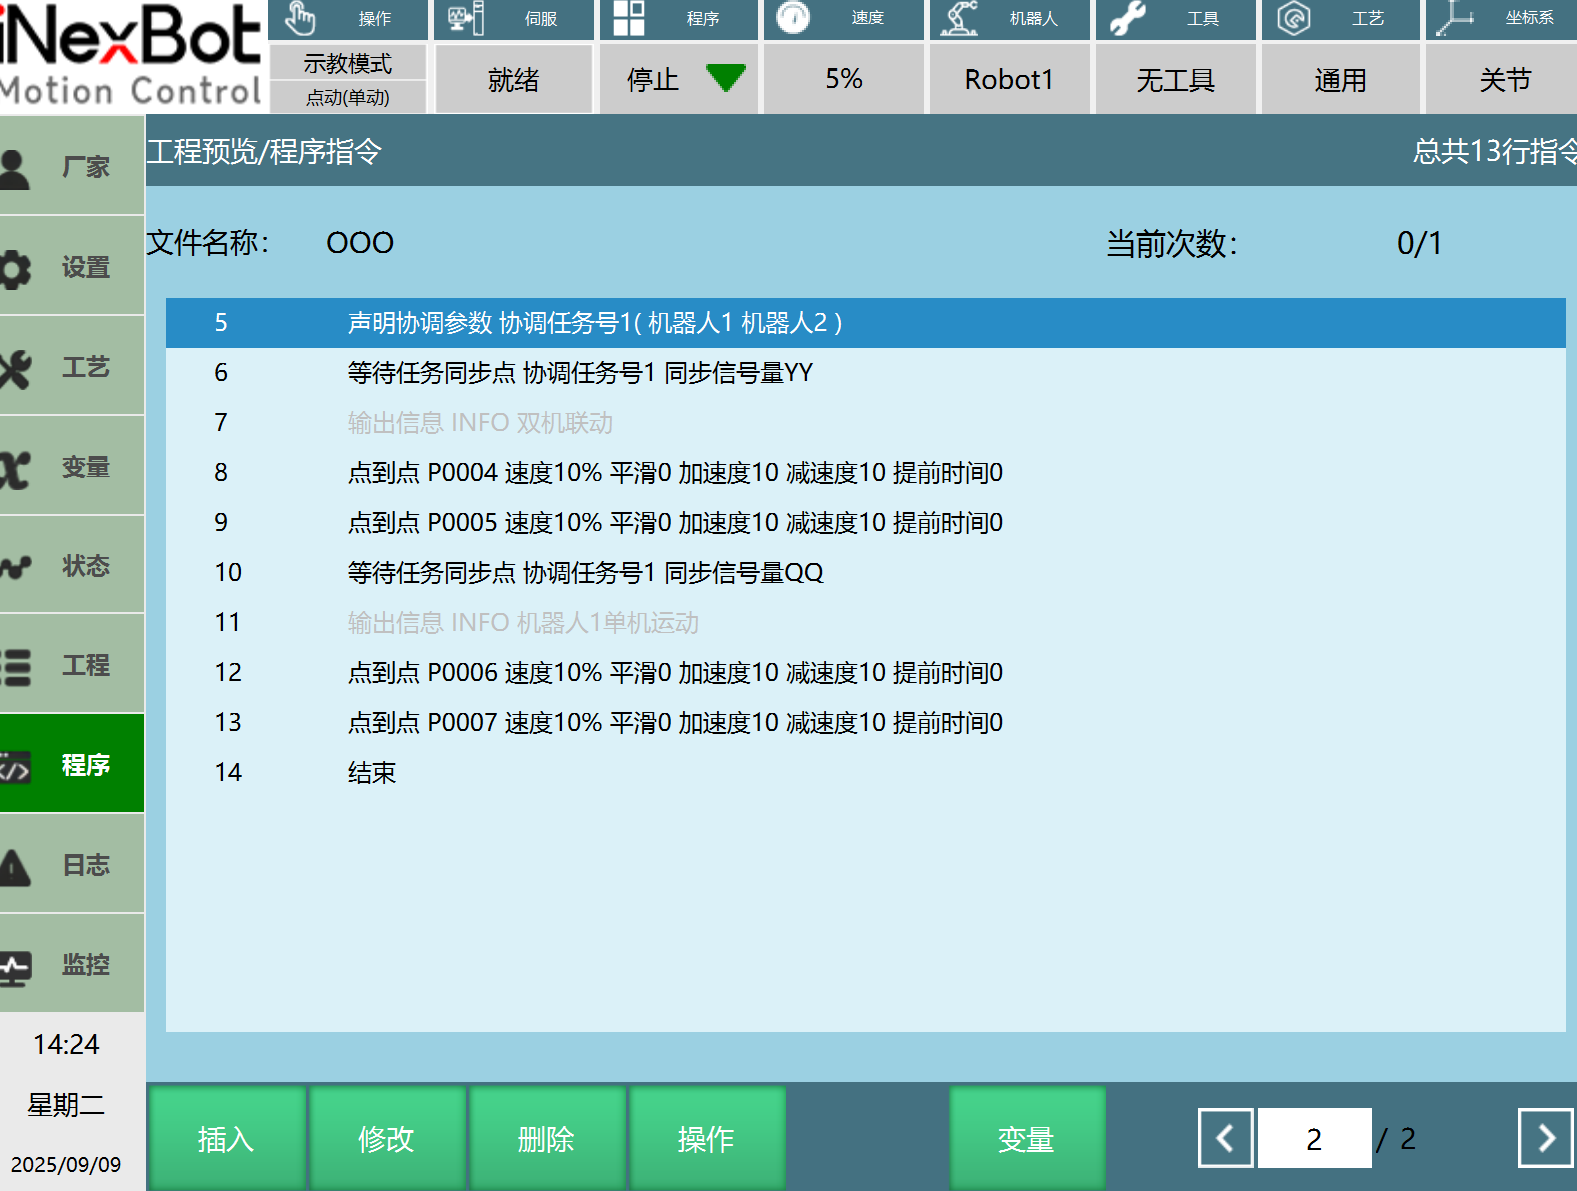Click the hand operation icon in top bar

coord(300,18)
